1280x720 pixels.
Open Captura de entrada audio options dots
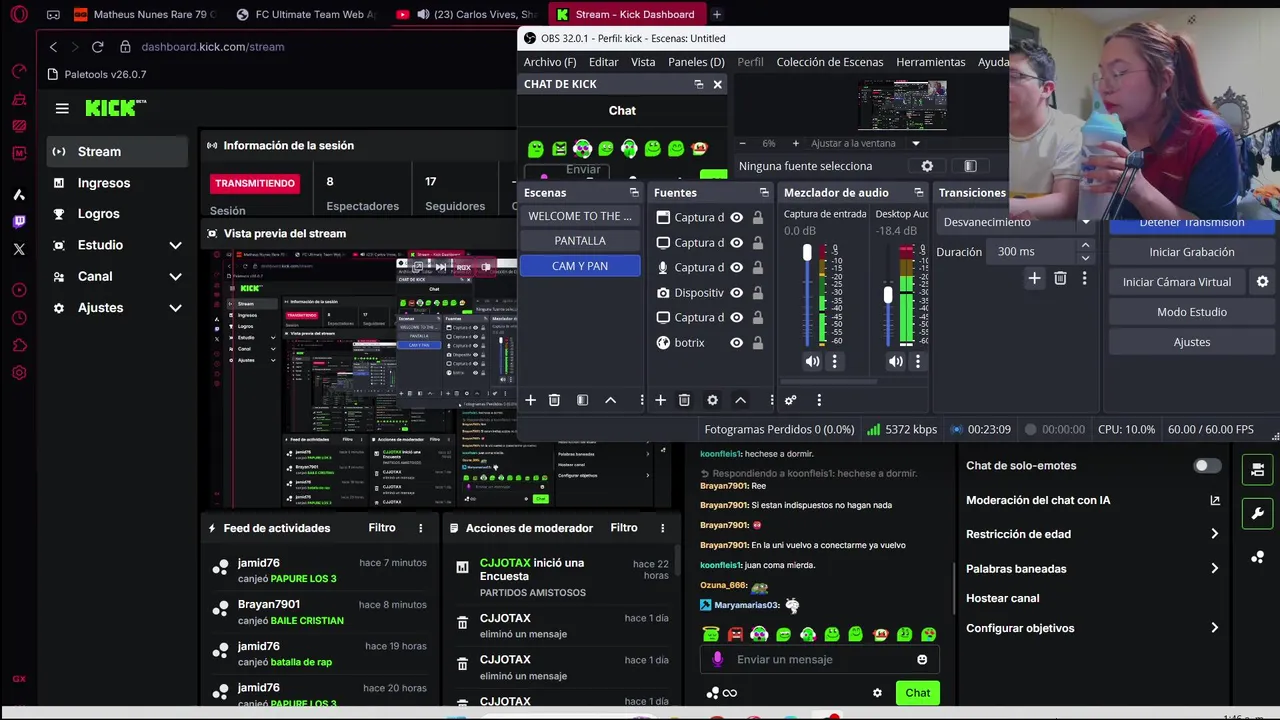tap(834, 362)
